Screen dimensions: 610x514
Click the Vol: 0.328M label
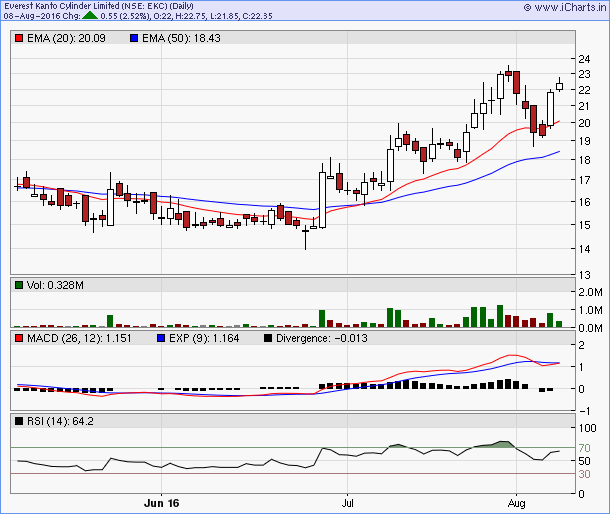click(55, 285)
